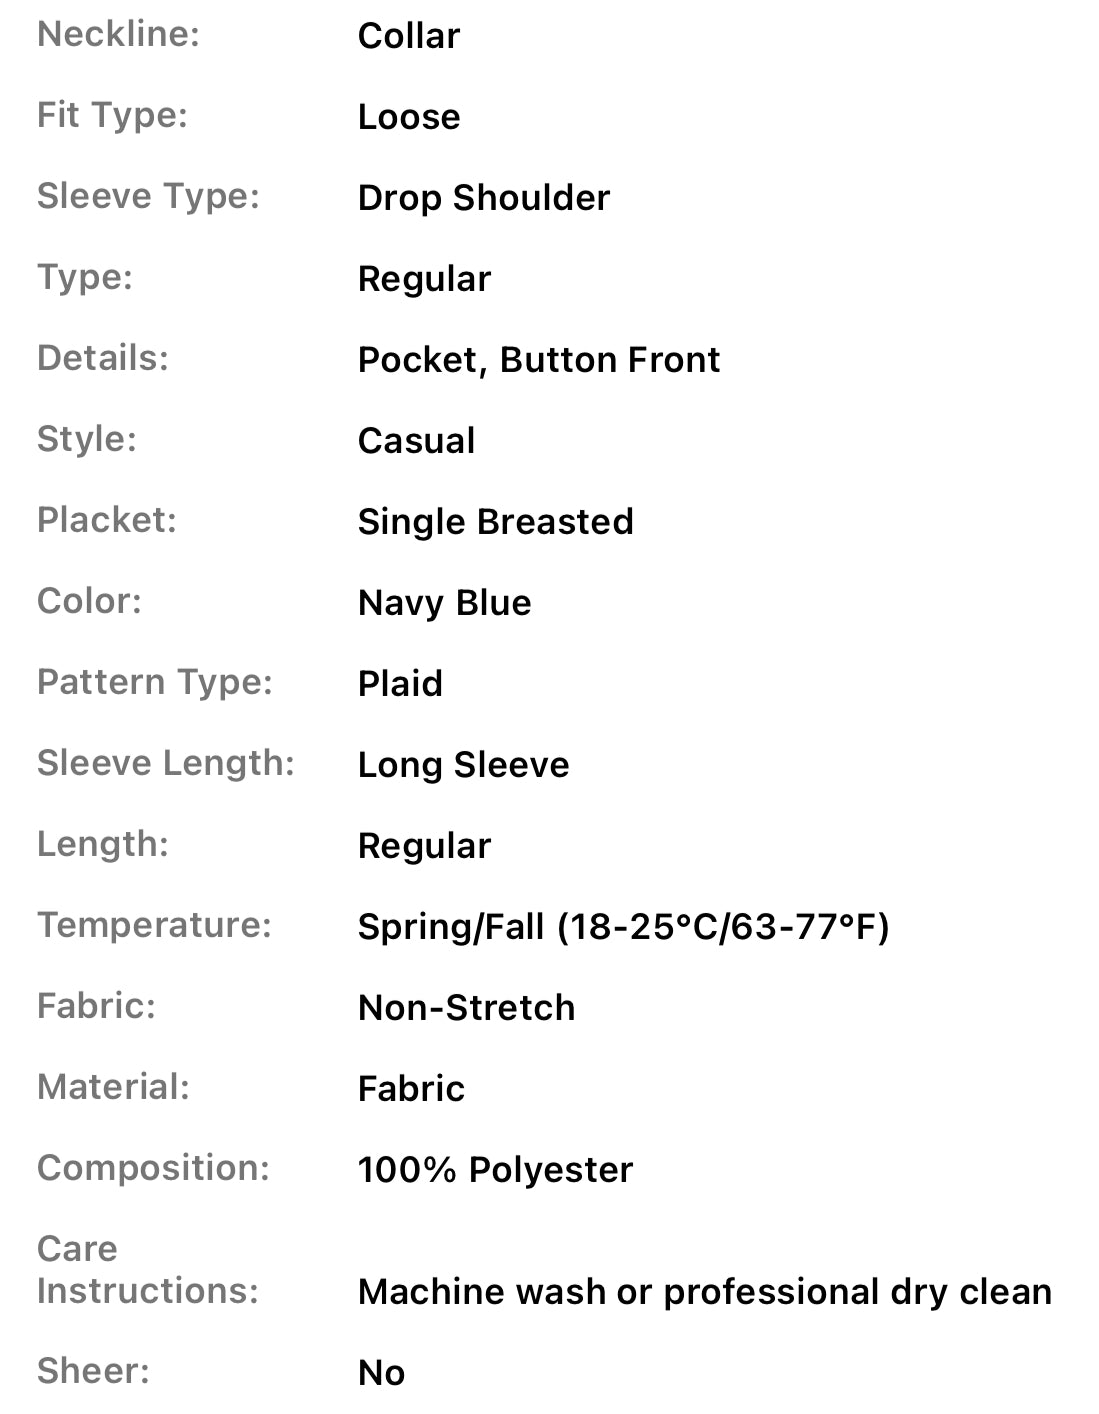Click the "Navy Blue" color value
The image size is (1099, 1414).
[x=444, y=603]
